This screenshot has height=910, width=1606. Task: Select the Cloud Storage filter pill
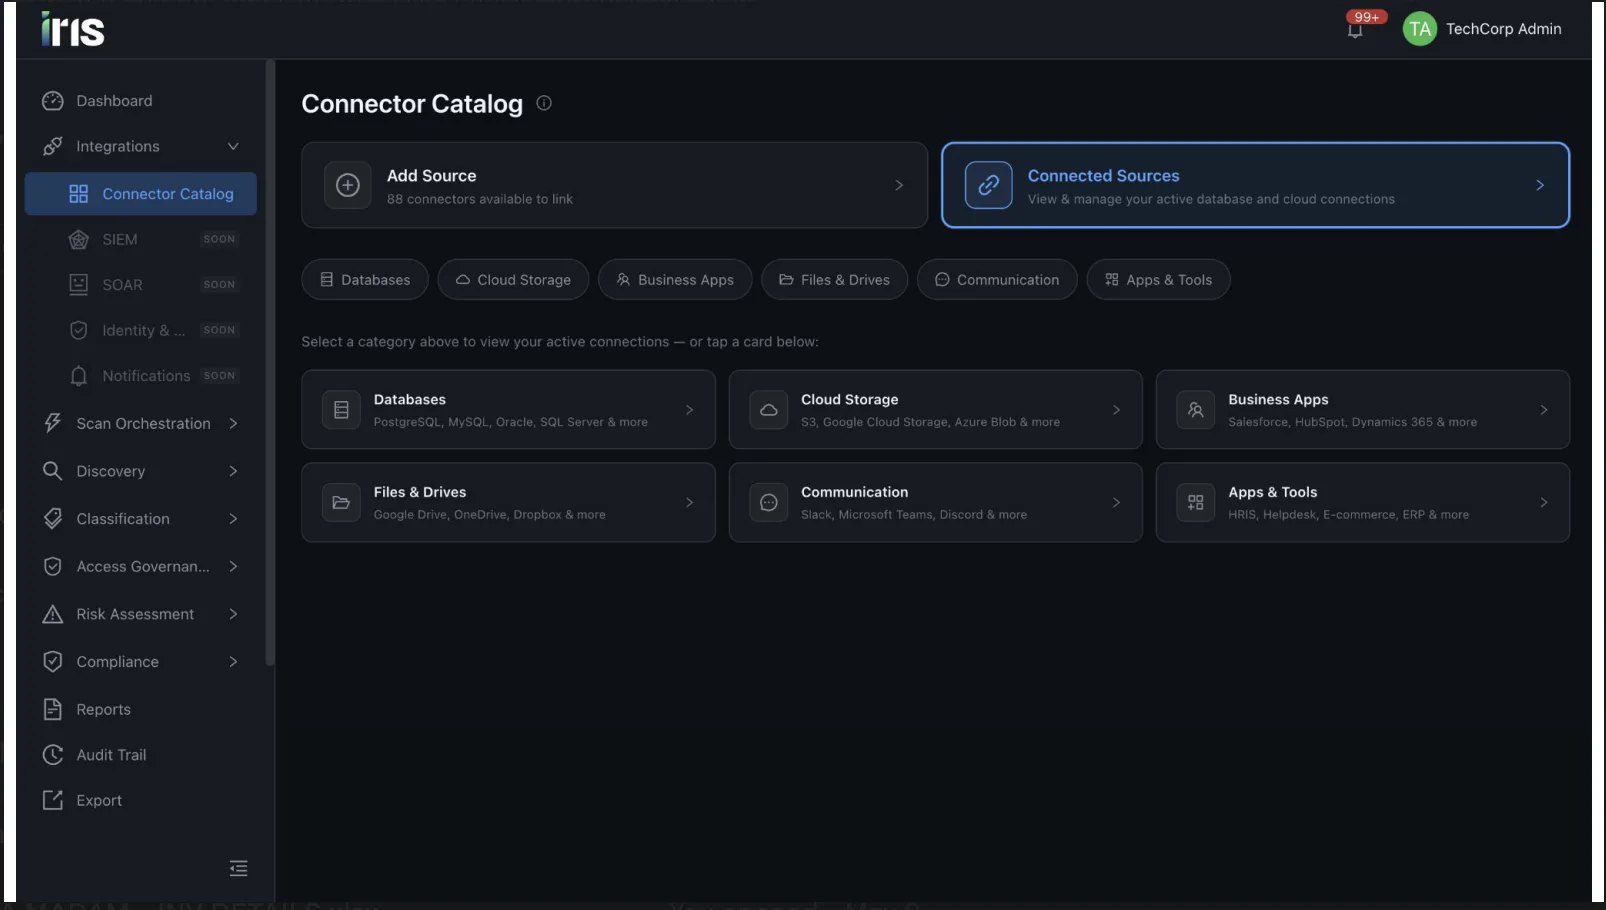pyautogui.click(x=513, y=280)
